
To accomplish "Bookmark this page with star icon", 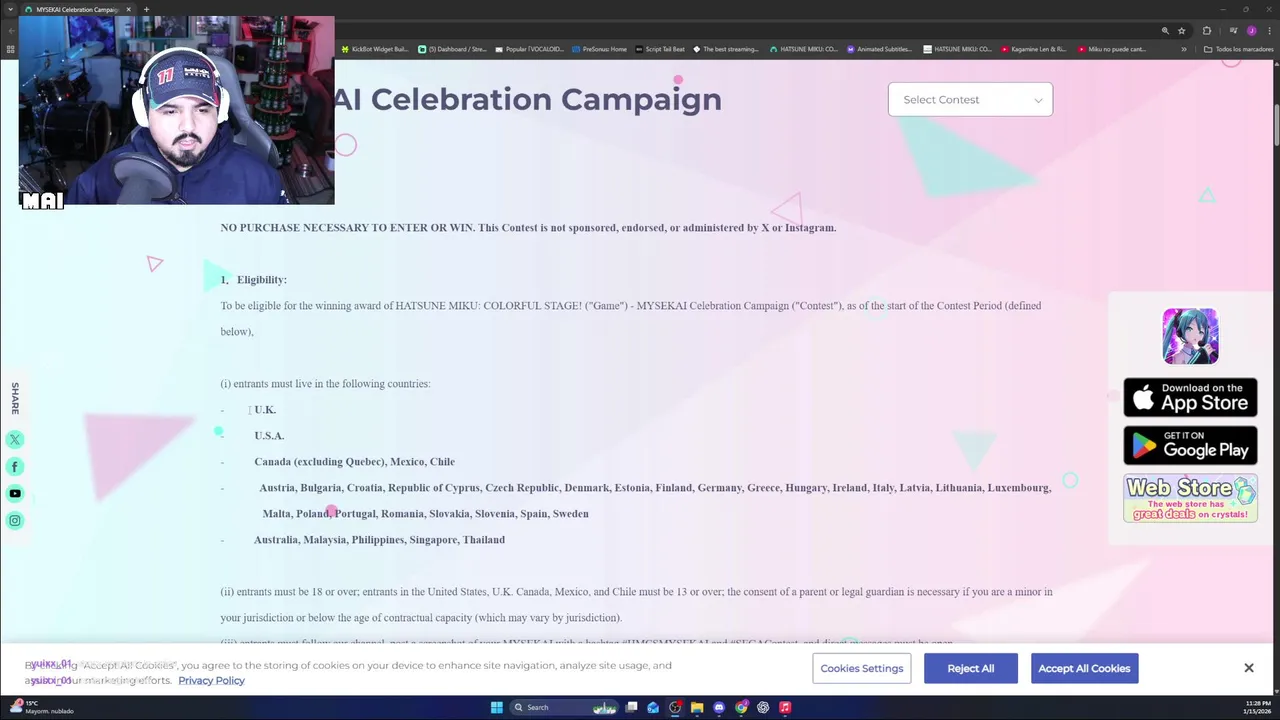I will 1181,31.
